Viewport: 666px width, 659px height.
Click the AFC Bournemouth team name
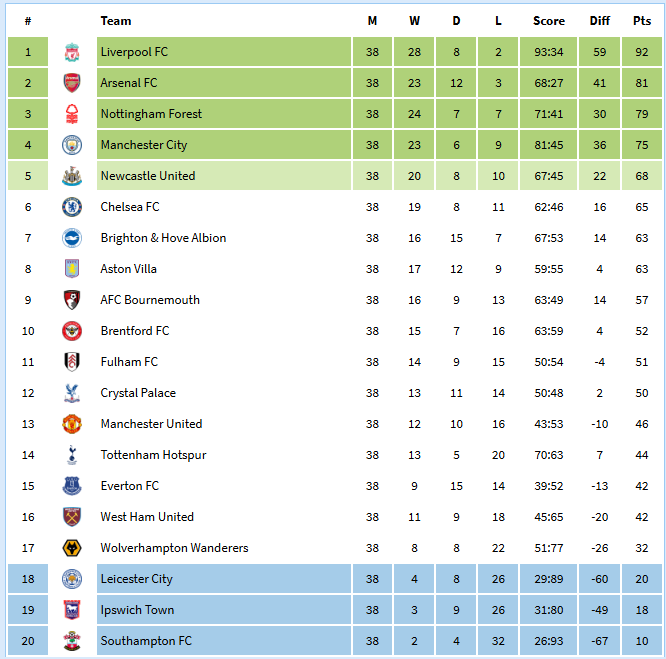[150, 300]
